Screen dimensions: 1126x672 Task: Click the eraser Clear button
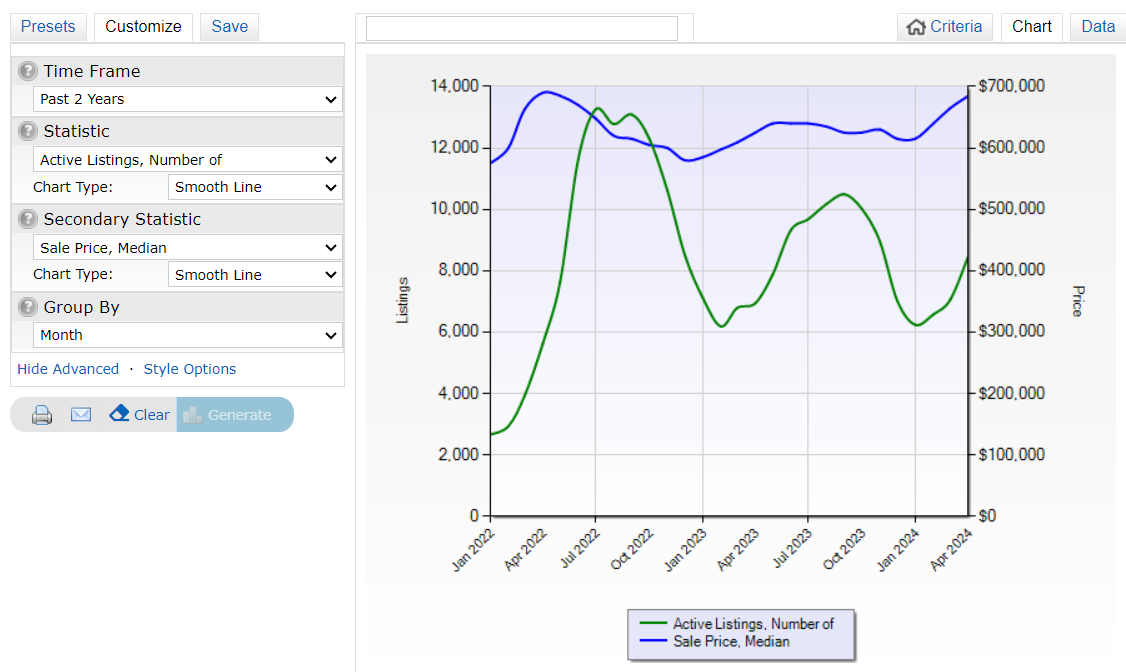139,415
